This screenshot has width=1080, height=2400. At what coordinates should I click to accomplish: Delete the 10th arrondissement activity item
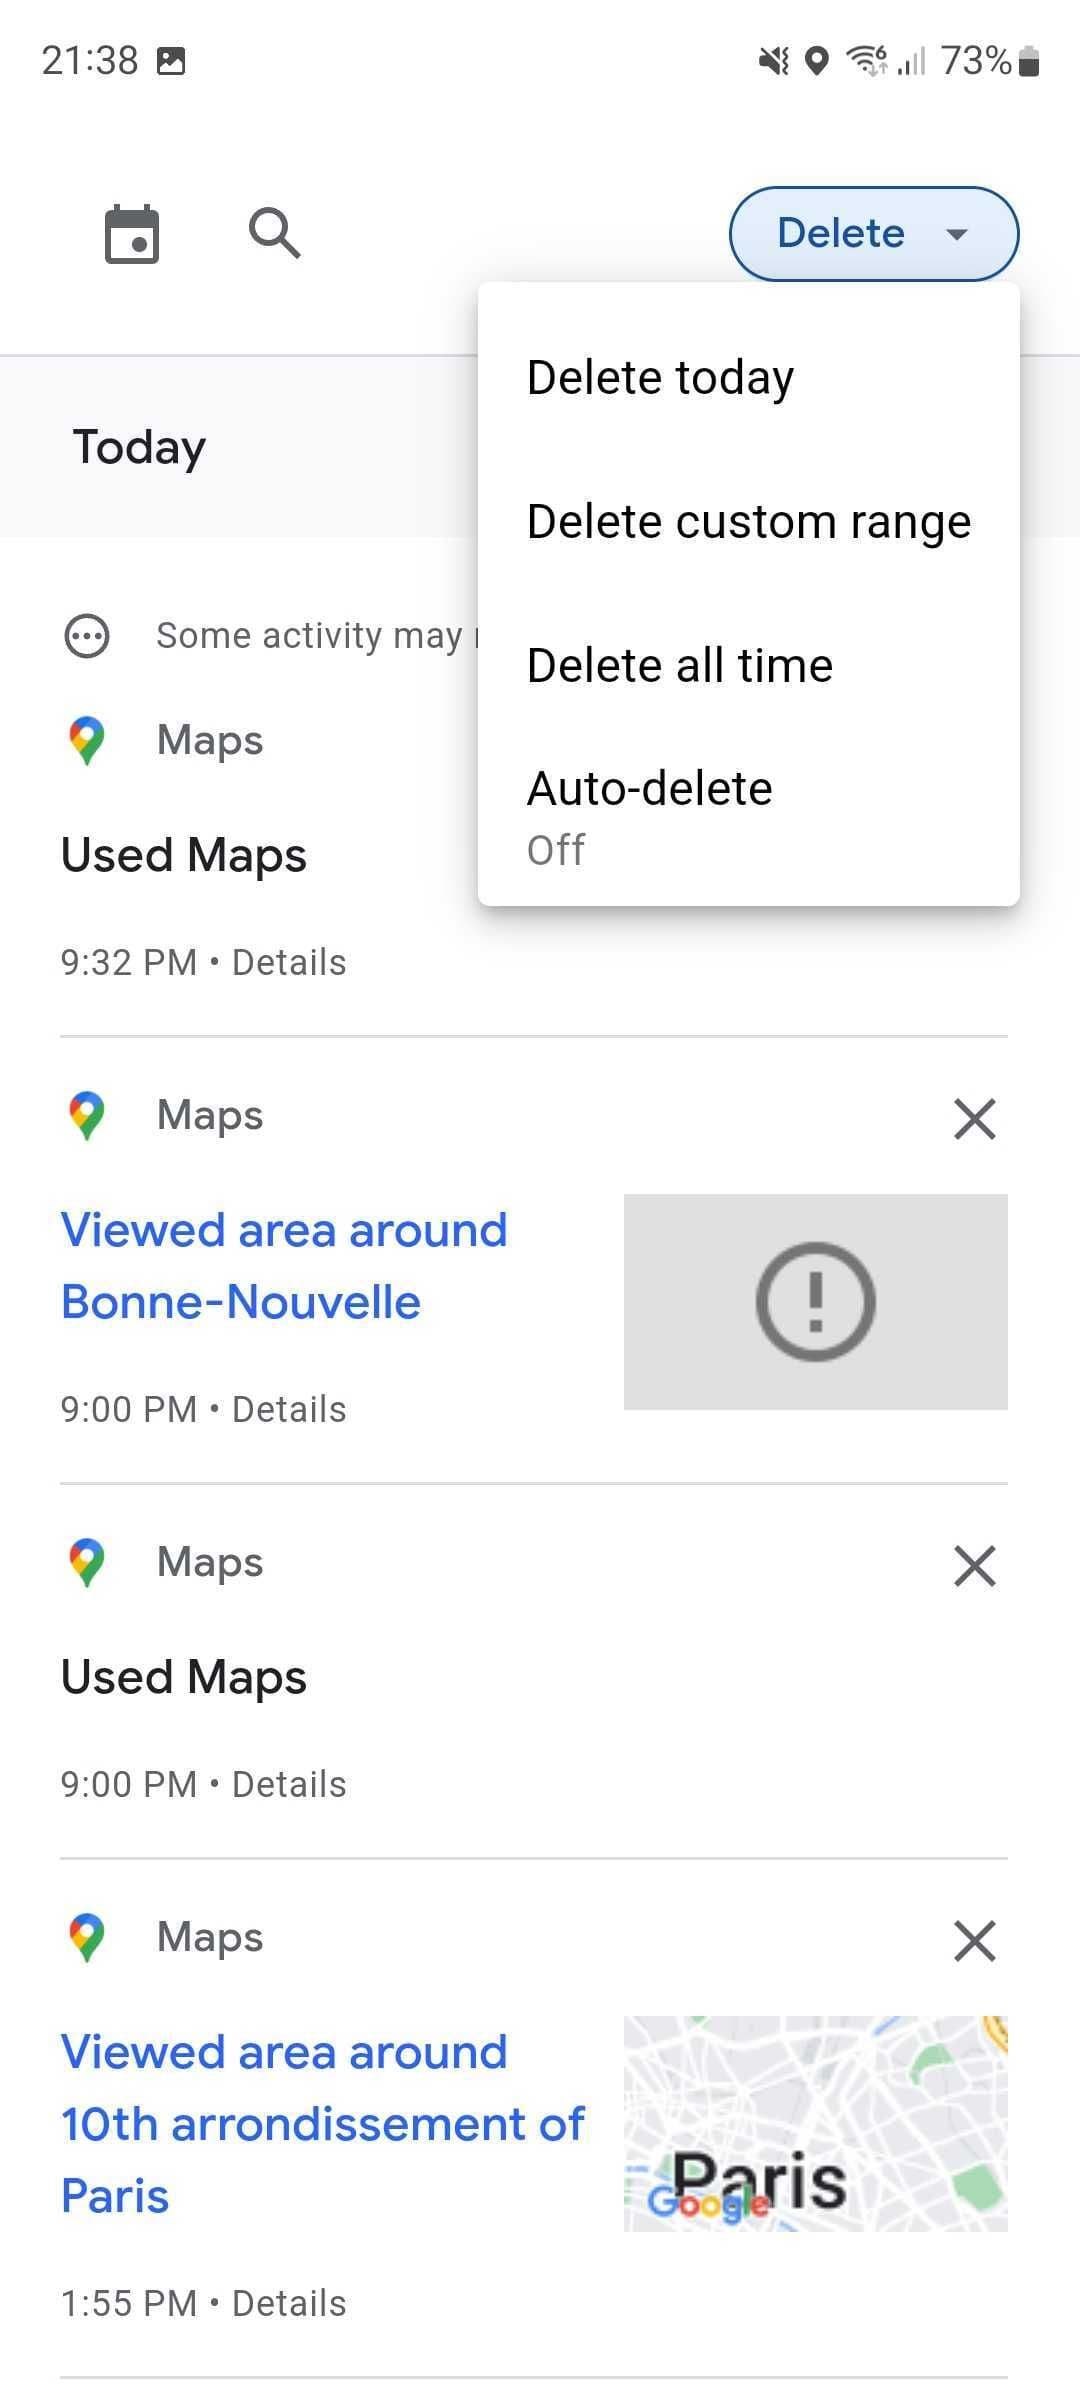click(x=974, y=1941)
